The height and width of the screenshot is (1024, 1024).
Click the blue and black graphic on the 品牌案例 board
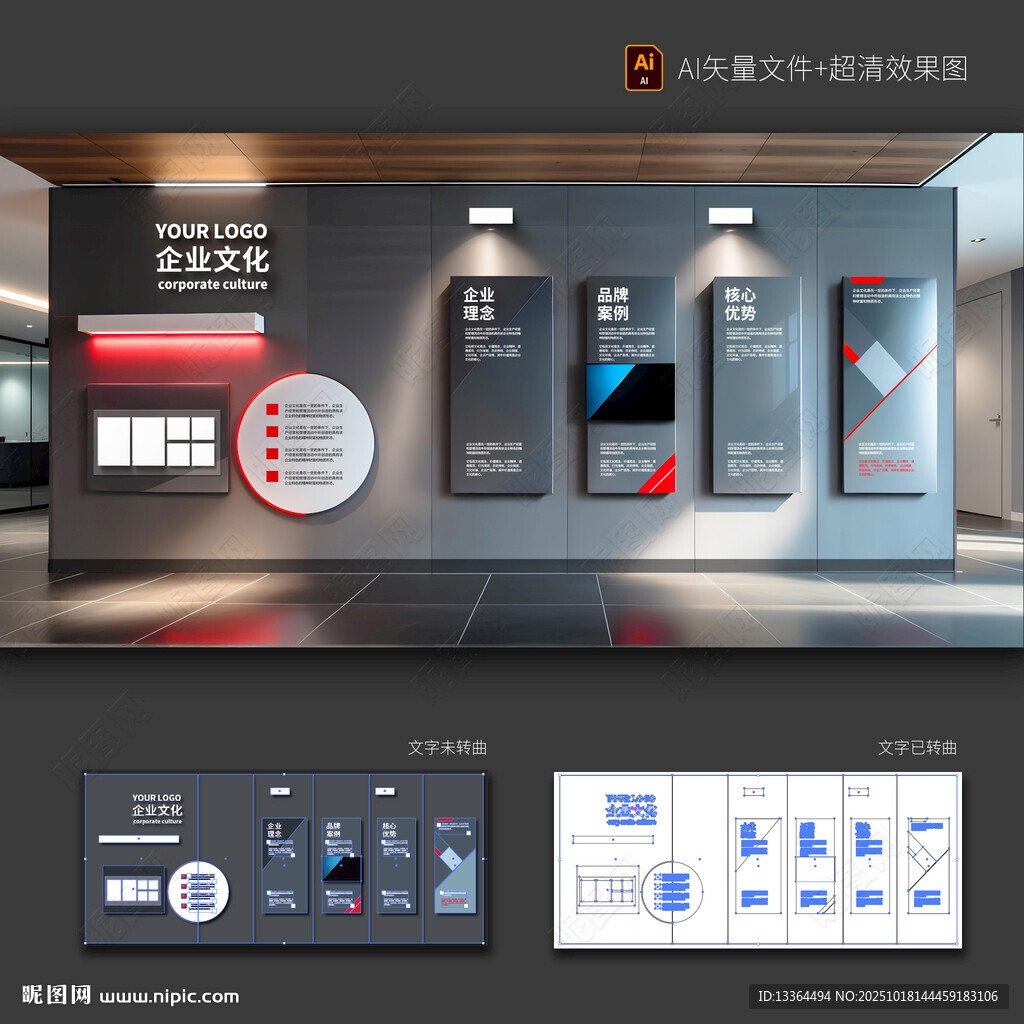pos(630,392)
